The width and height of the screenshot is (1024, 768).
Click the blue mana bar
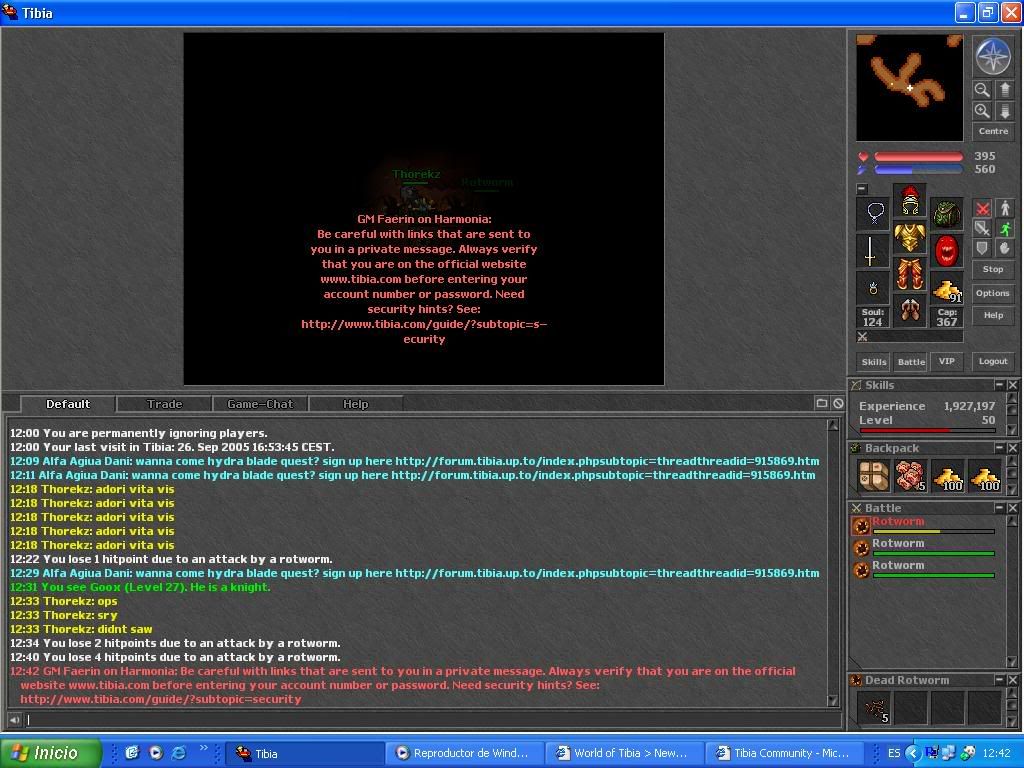click(918, 170)
